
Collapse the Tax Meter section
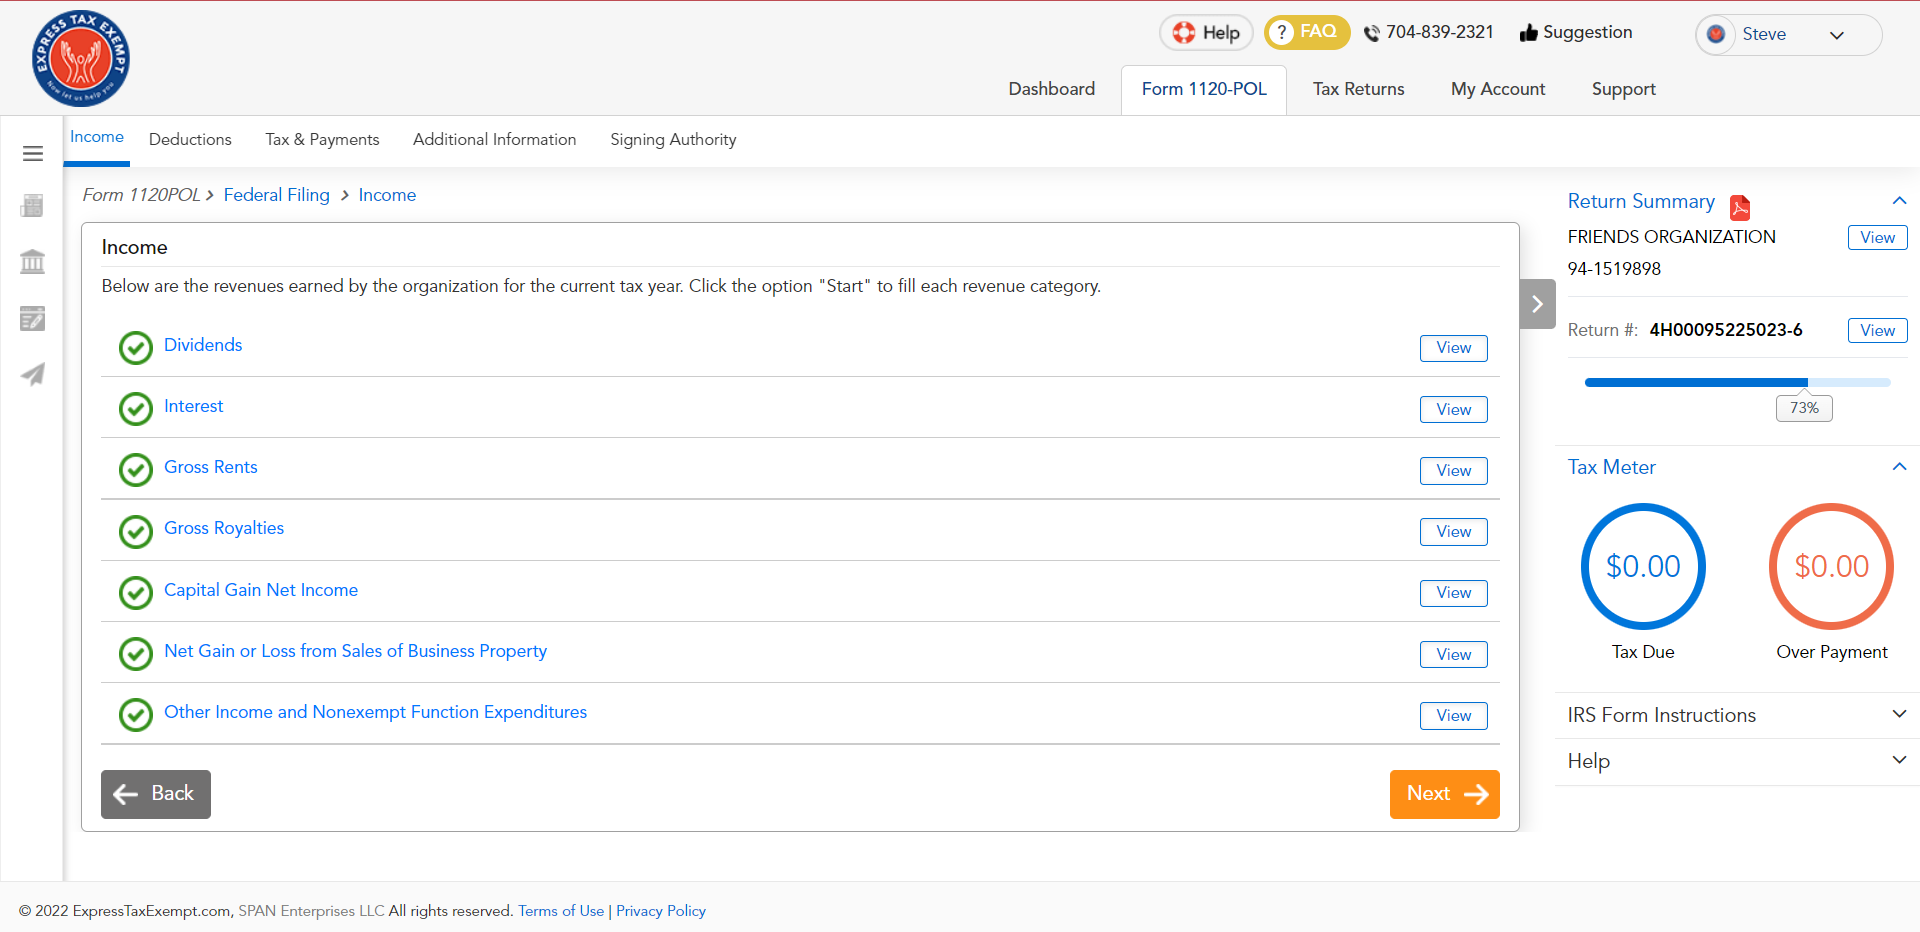[x=1899, y=467]
